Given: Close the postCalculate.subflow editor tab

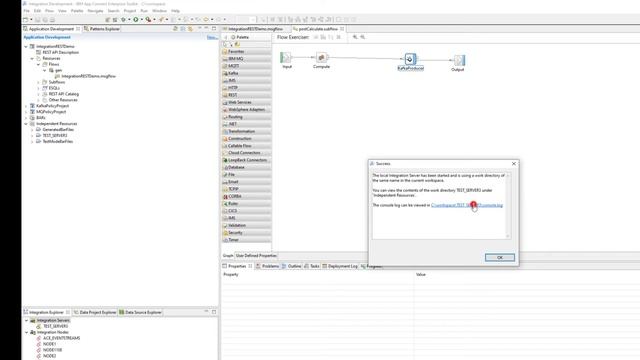Looking at the screenshot, I should 342,29.
